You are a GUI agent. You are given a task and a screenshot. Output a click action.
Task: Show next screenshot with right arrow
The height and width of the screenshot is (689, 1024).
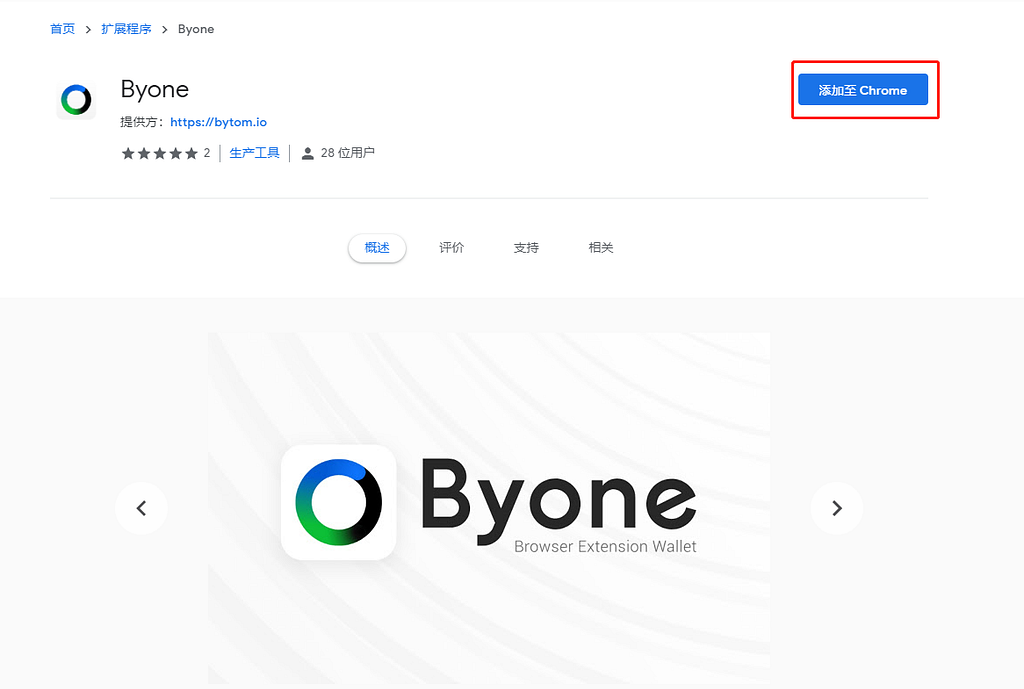[x=837, y=508]
